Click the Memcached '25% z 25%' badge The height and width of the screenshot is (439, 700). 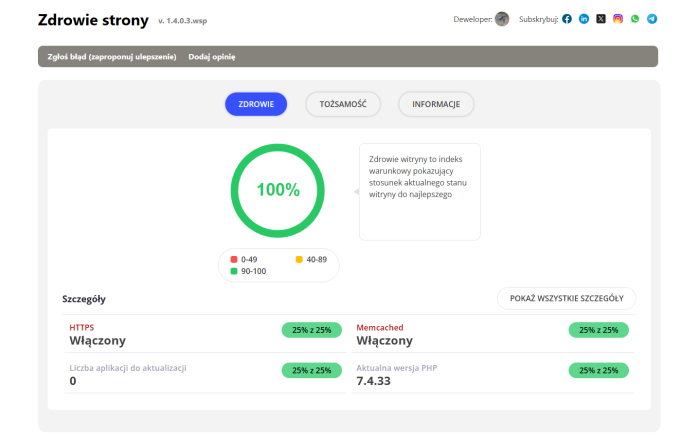click(x=599, y=329)
